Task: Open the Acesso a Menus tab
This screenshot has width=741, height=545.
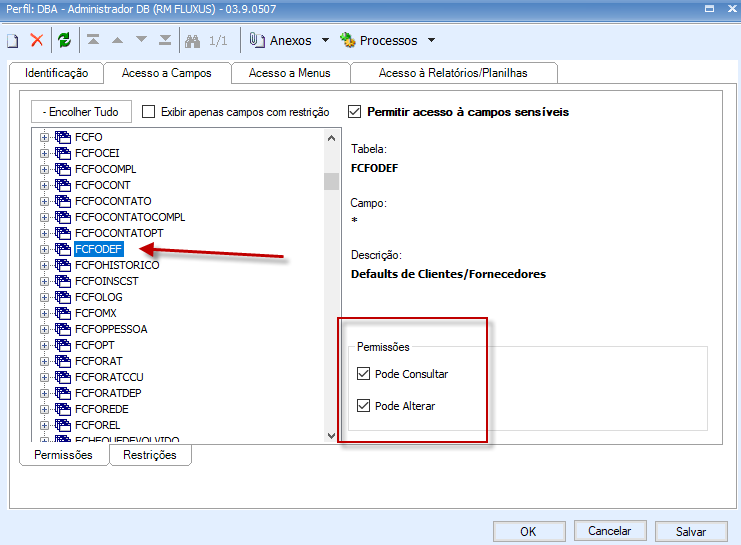Action: 290,73
